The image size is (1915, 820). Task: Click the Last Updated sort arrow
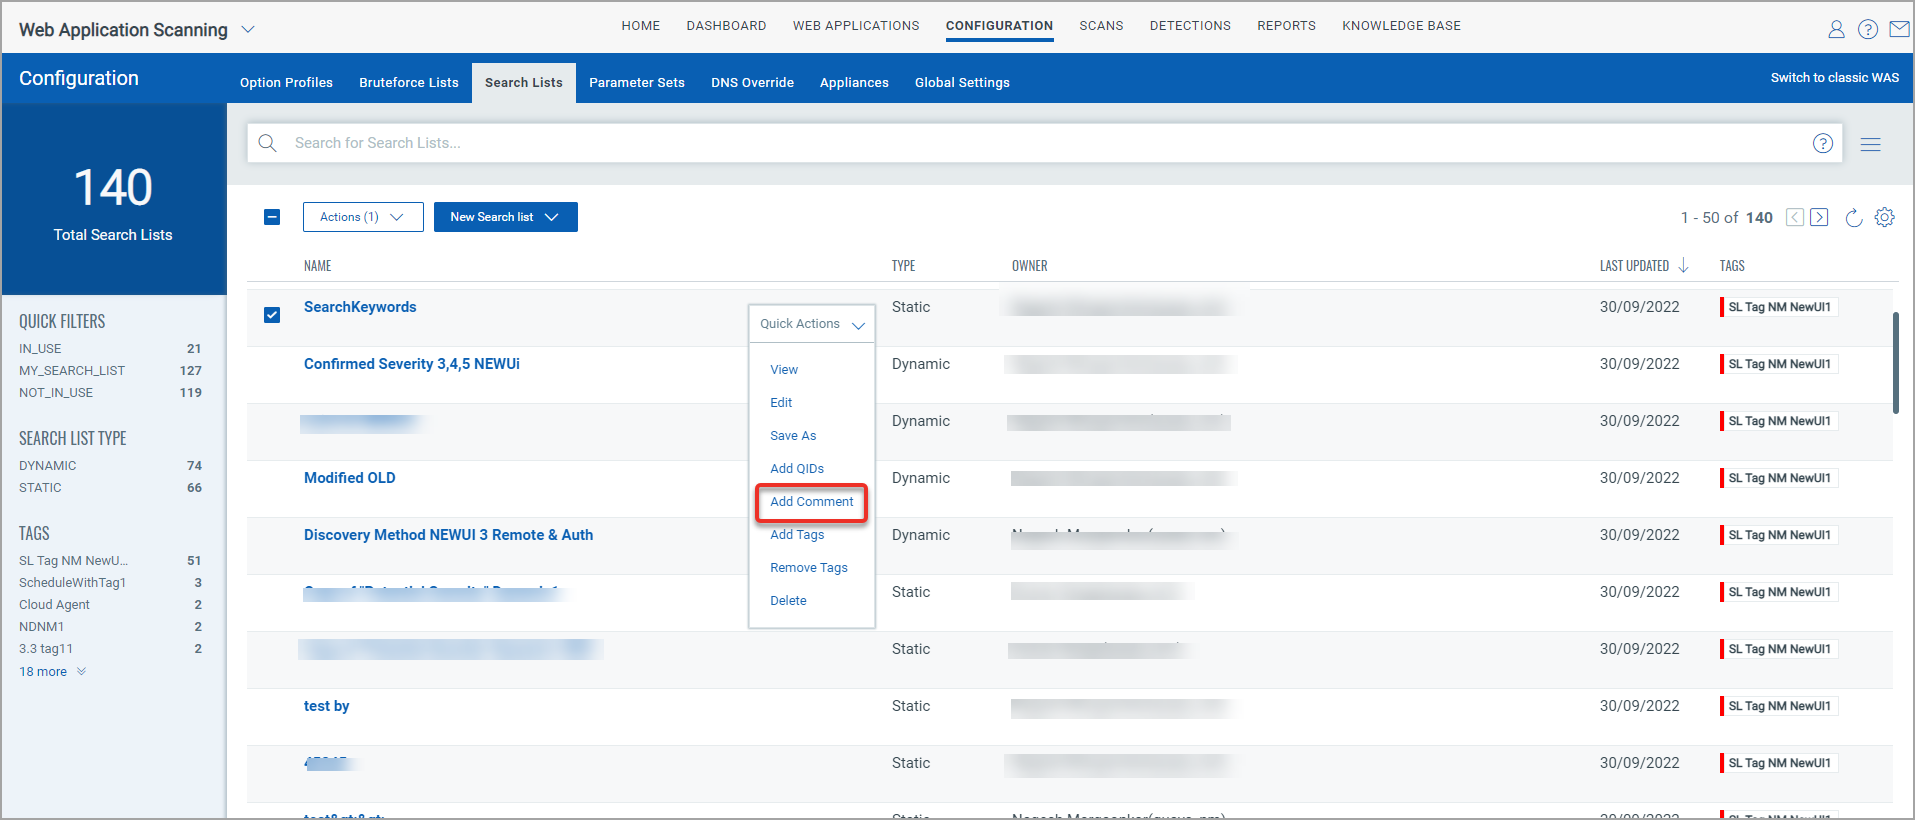click(x=1683, y=265)
